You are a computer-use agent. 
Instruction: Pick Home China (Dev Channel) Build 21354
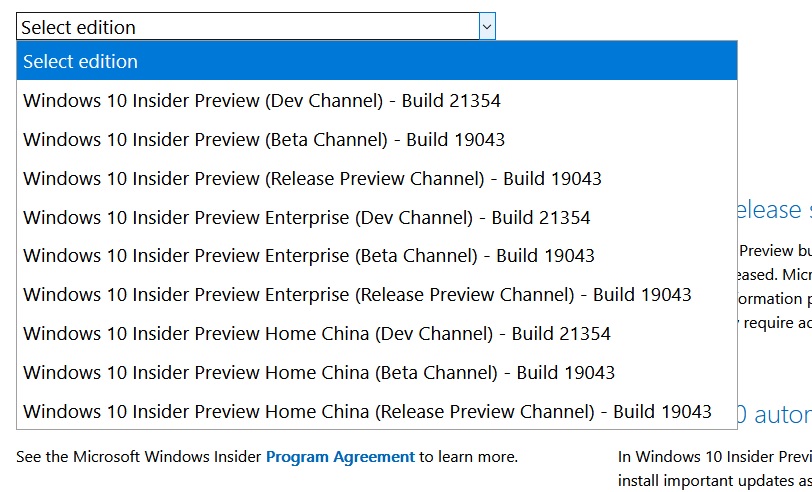click(x=376, y=333)
